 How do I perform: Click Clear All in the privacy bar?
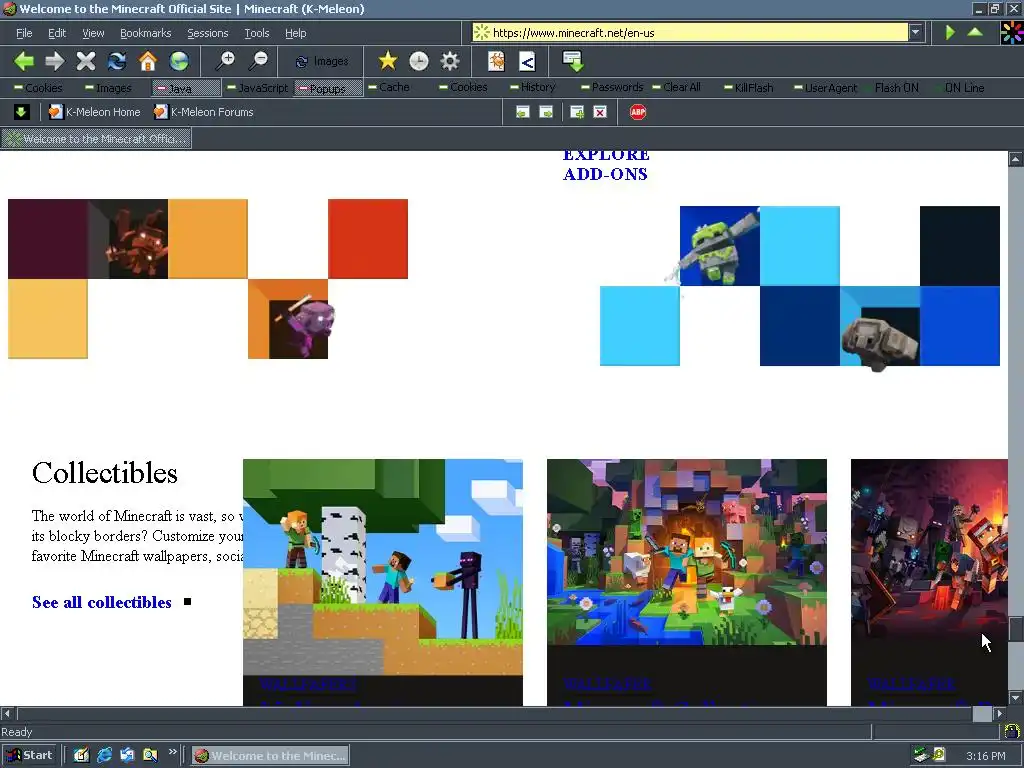677,87
